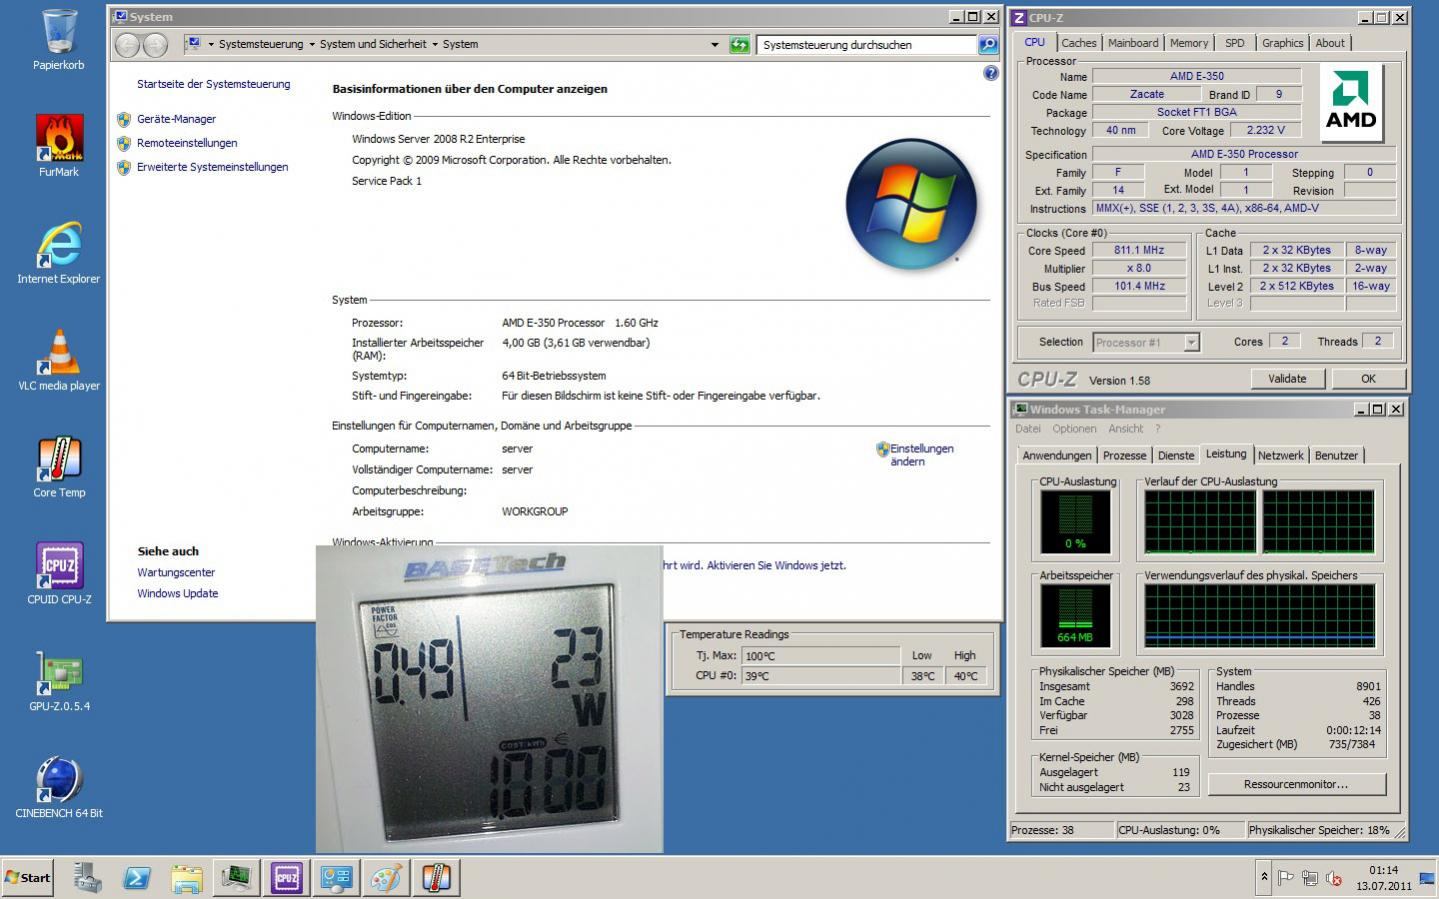
Task: Click Ressourcenmonitor button
Action: point(1296,784)
